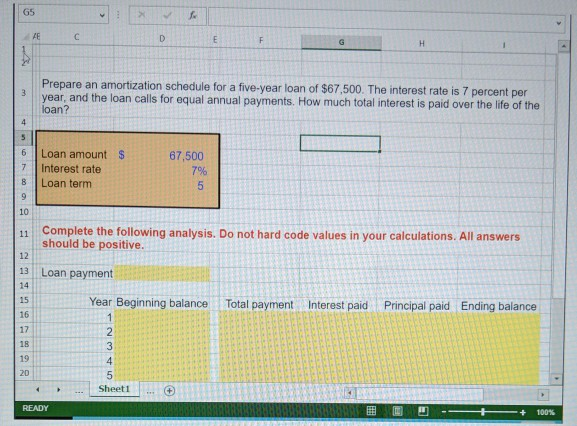Select column F header
Image resolution: width=577 pixels, height=426 pixels.
(261, 40)
